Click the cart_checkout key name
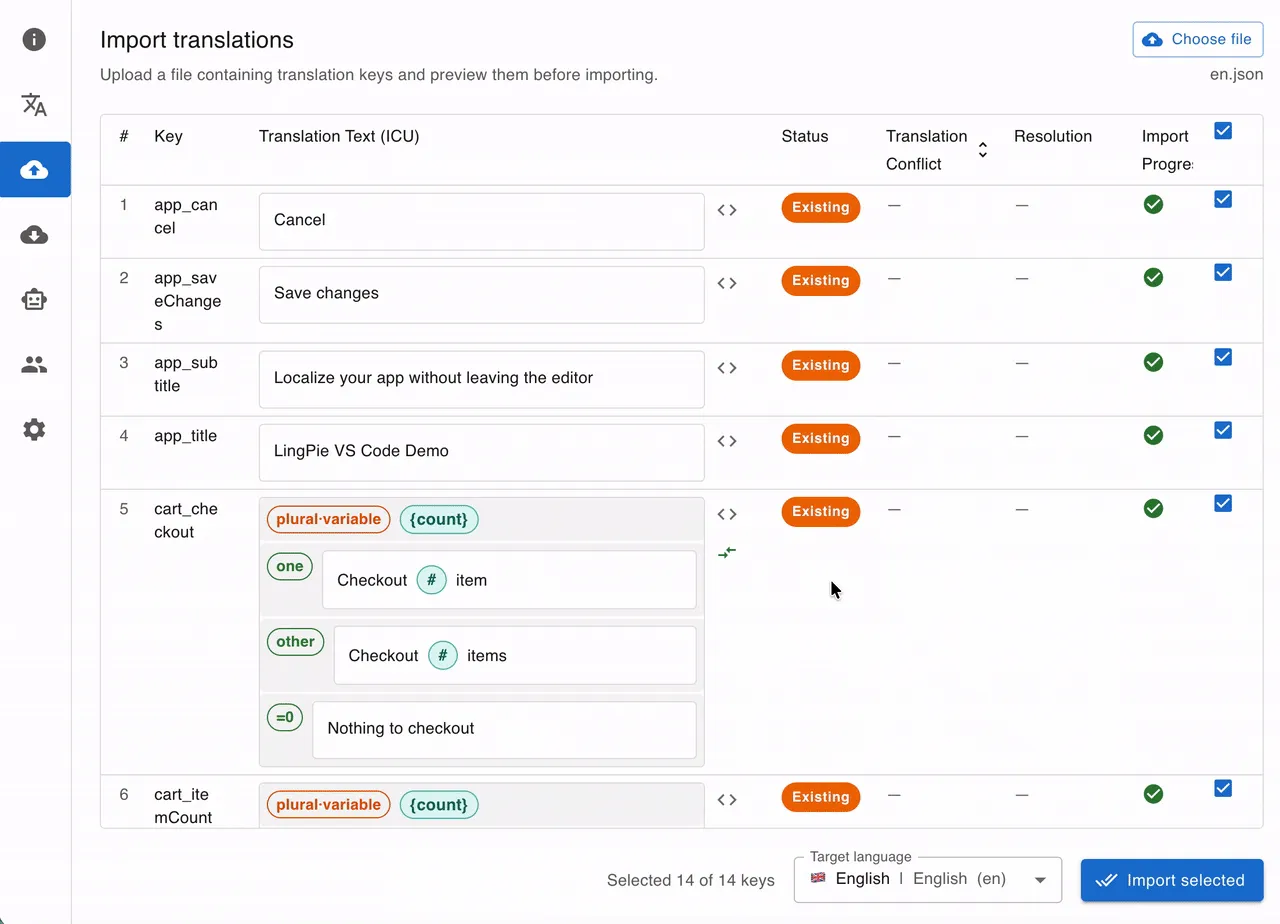Screen dimensions: 1280x924 [186, 520]
